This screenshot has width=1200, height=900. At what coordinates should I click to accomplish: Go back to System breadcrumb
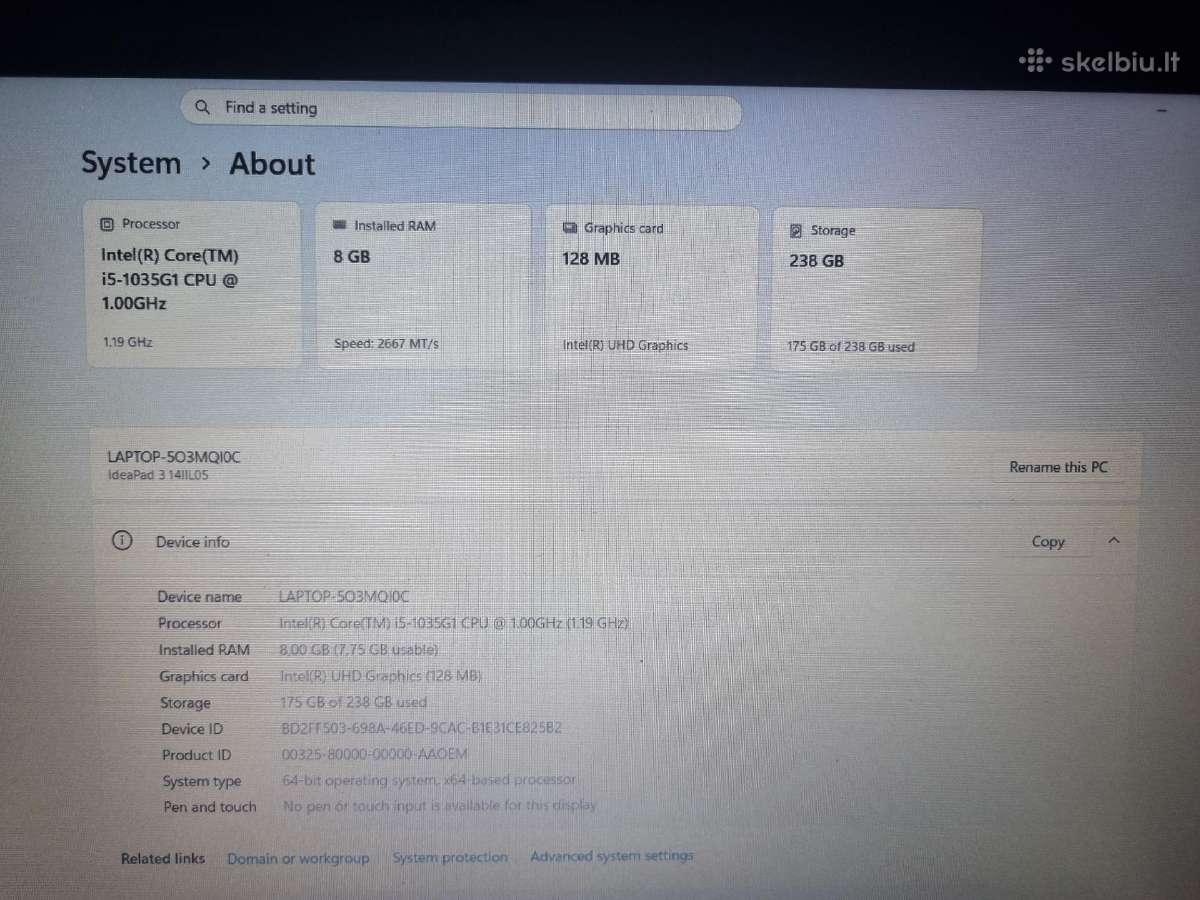click(x=131, y=163)
